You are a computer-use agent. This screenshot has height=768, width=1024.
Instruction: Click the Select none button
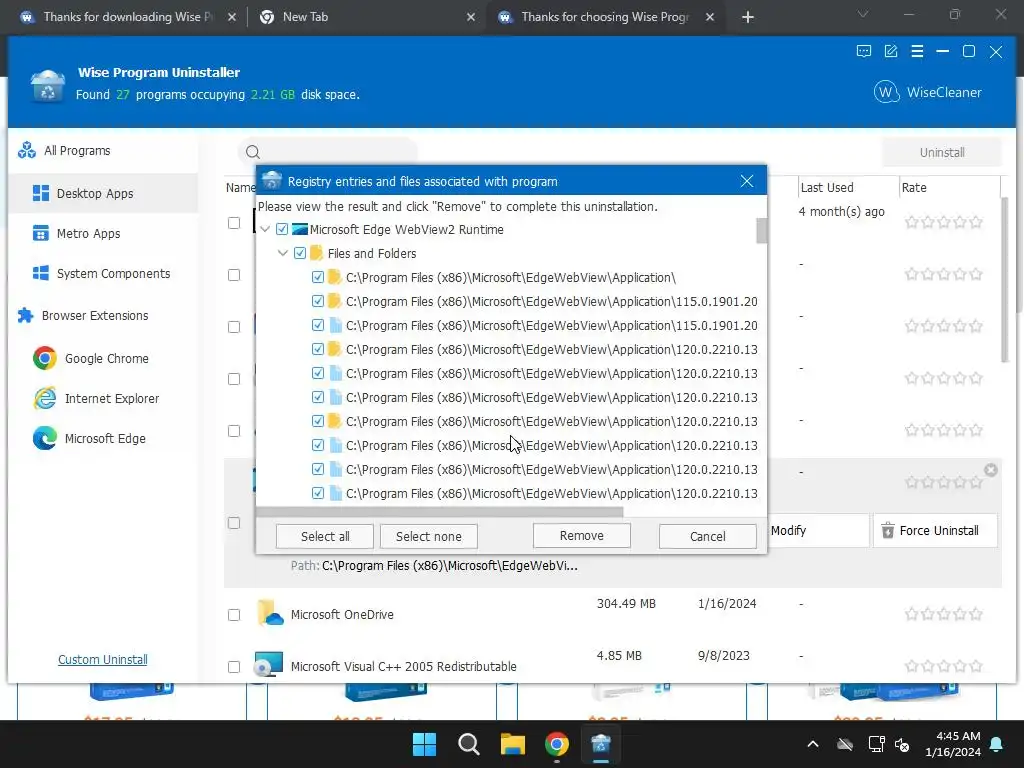tap(428, 536)
